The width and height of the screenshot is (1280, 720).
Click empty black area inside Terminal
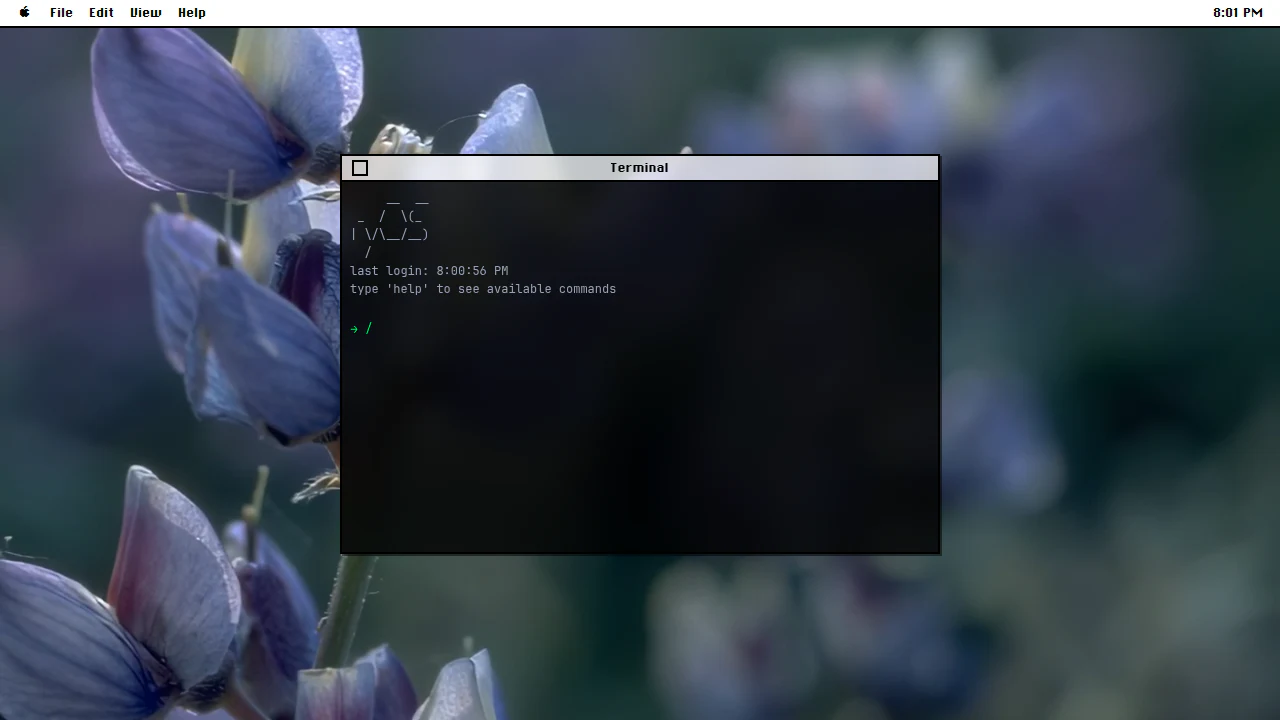[x=640, y=450]
